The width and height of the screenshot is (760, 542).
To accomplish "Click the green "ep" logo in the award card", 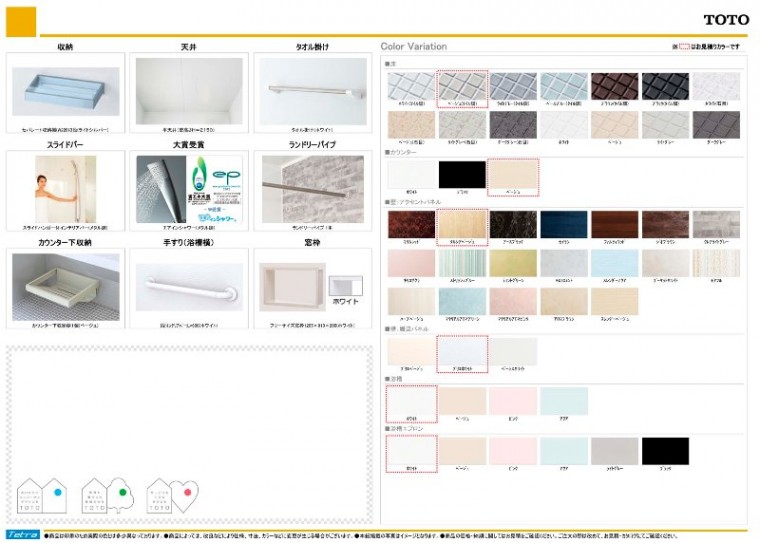I will (226, 175).
